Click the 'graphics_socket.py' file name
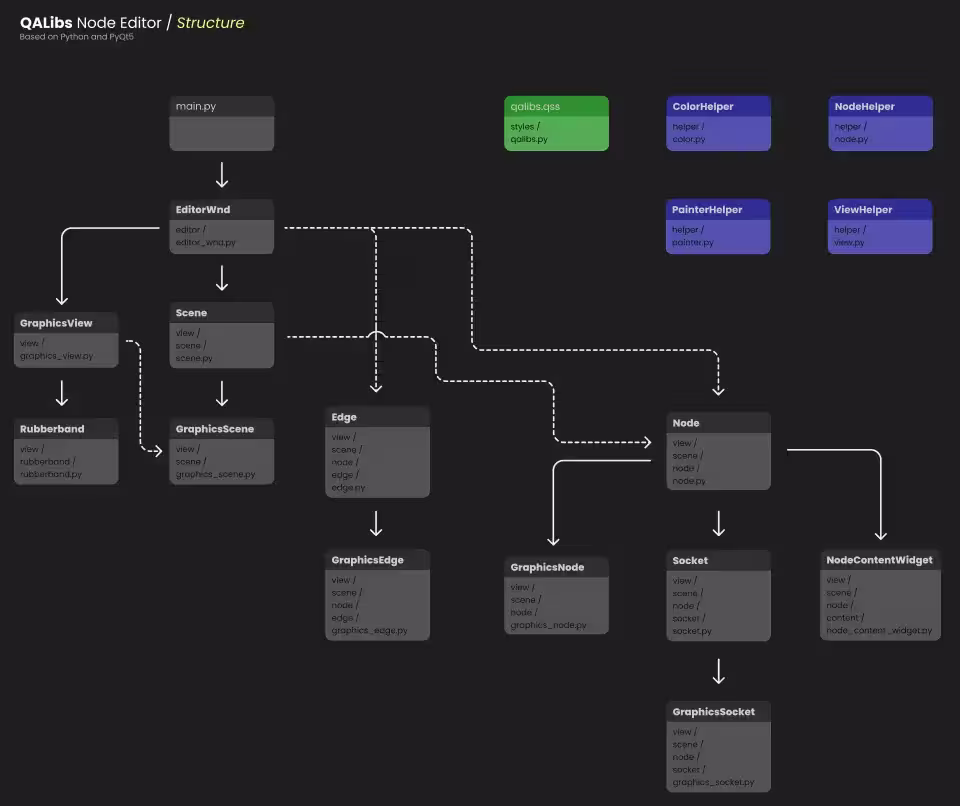This screenshot has height=806, width=960. click(713, 782)
